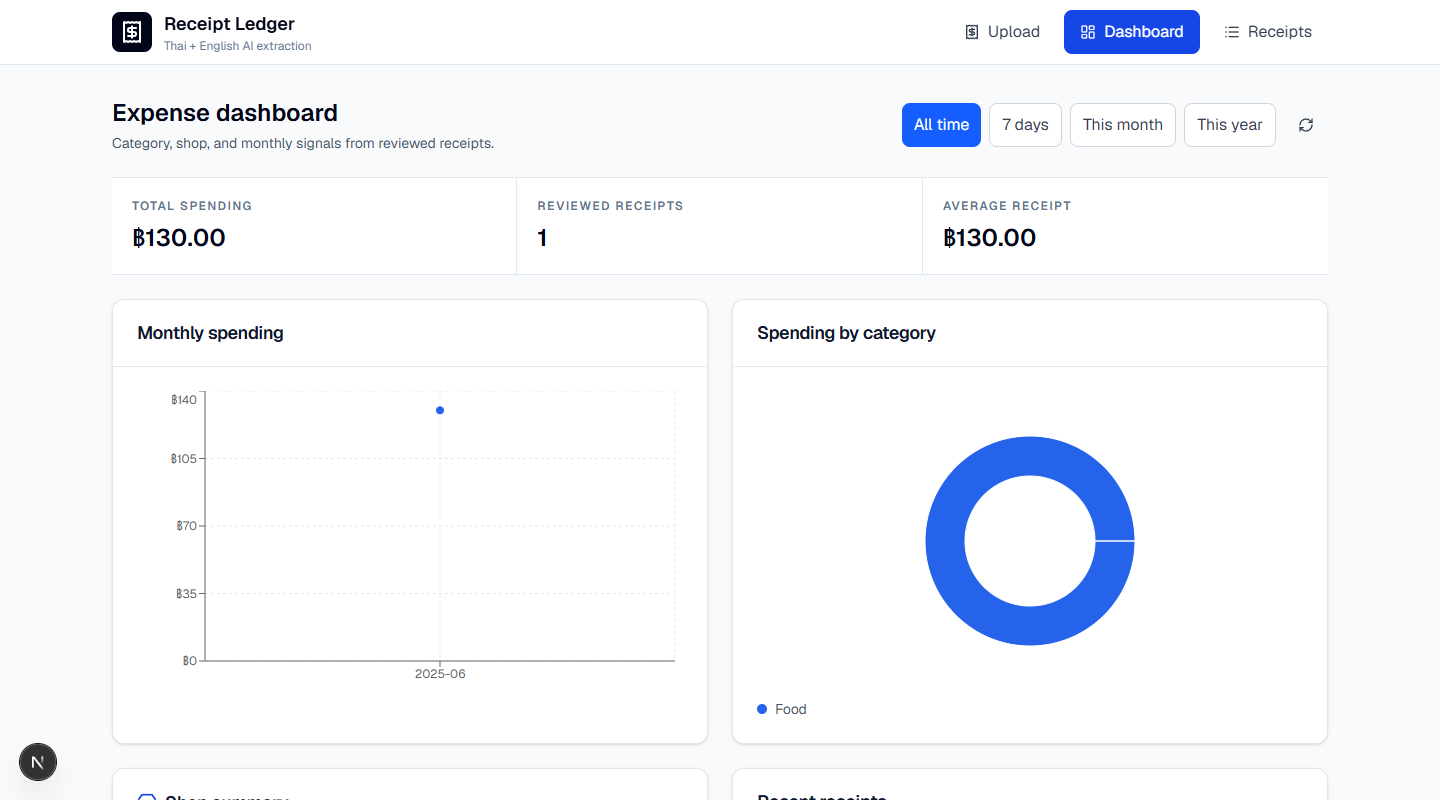Click the Expense dashboard heading
Viewport: 1440px width, 800px height.
[x=225, y=113]
